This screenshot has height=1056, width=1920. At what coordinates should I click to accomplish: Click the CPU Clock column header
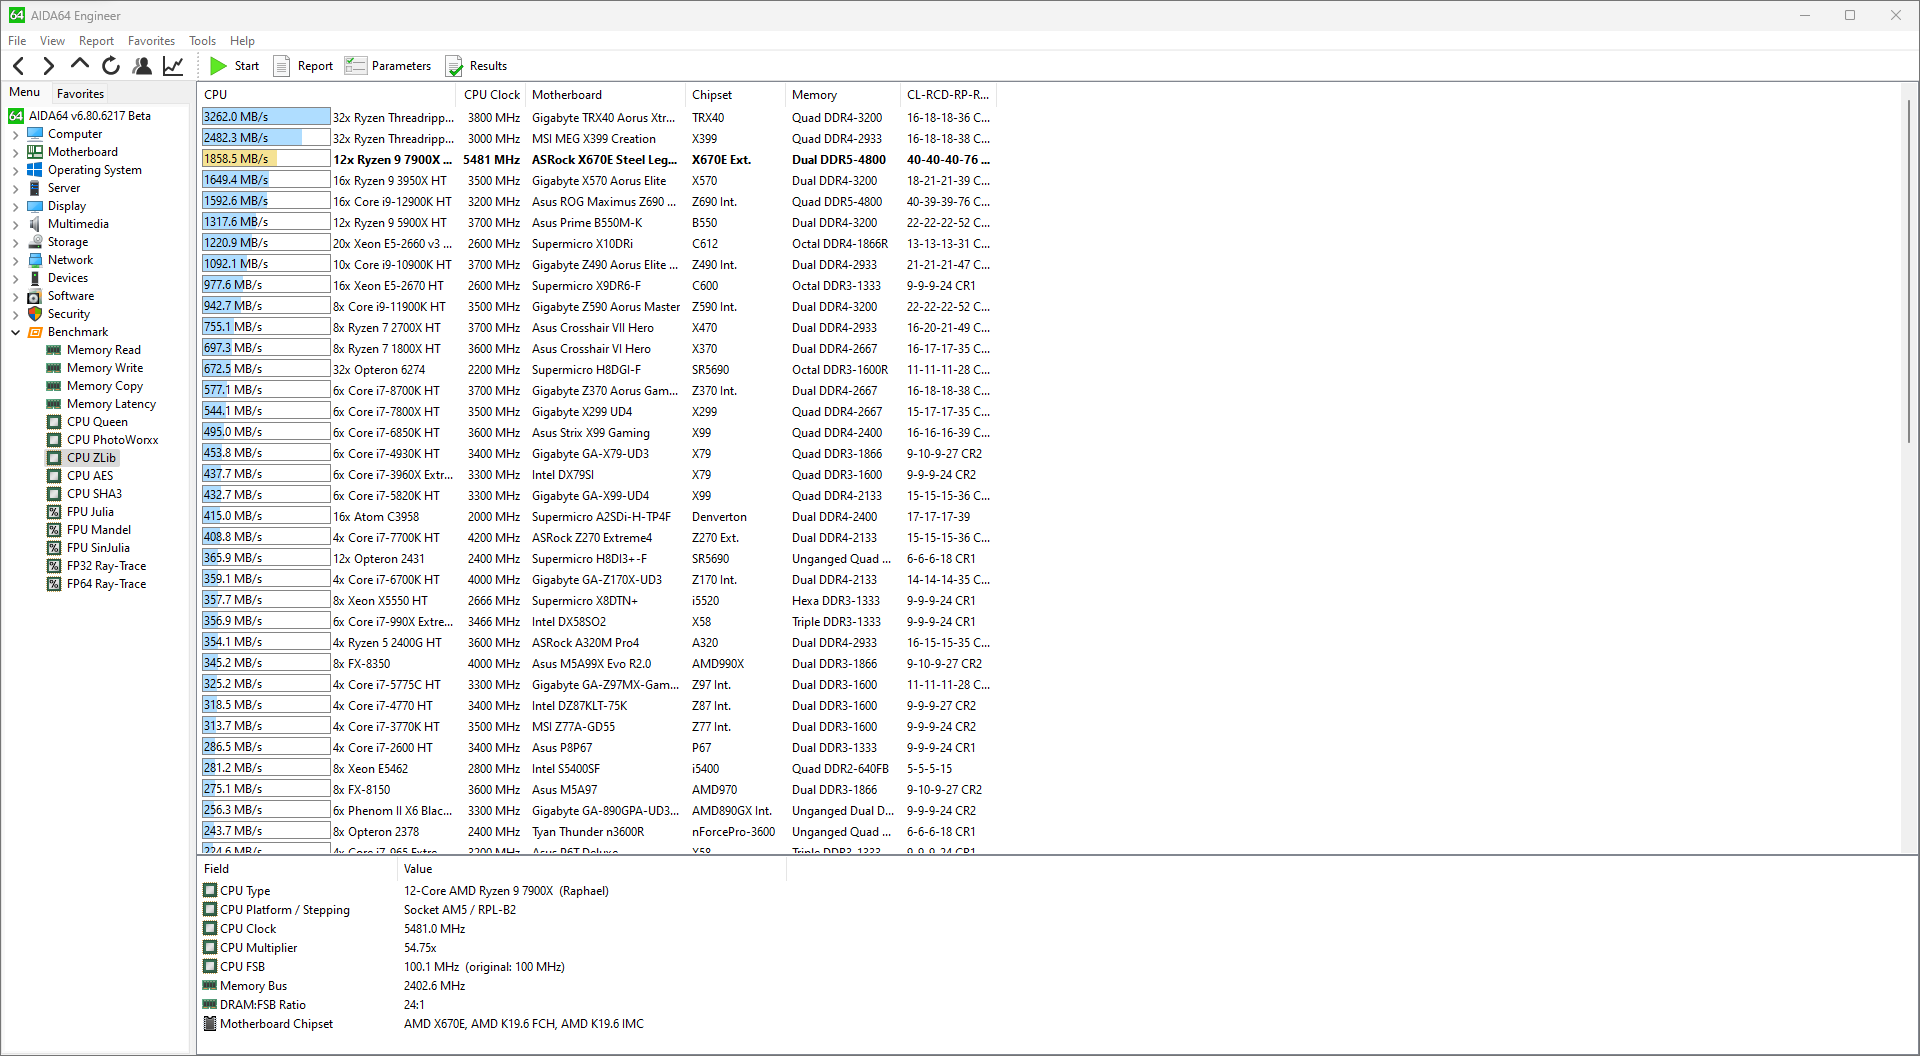pyautogui.click(x=492, y=95)
